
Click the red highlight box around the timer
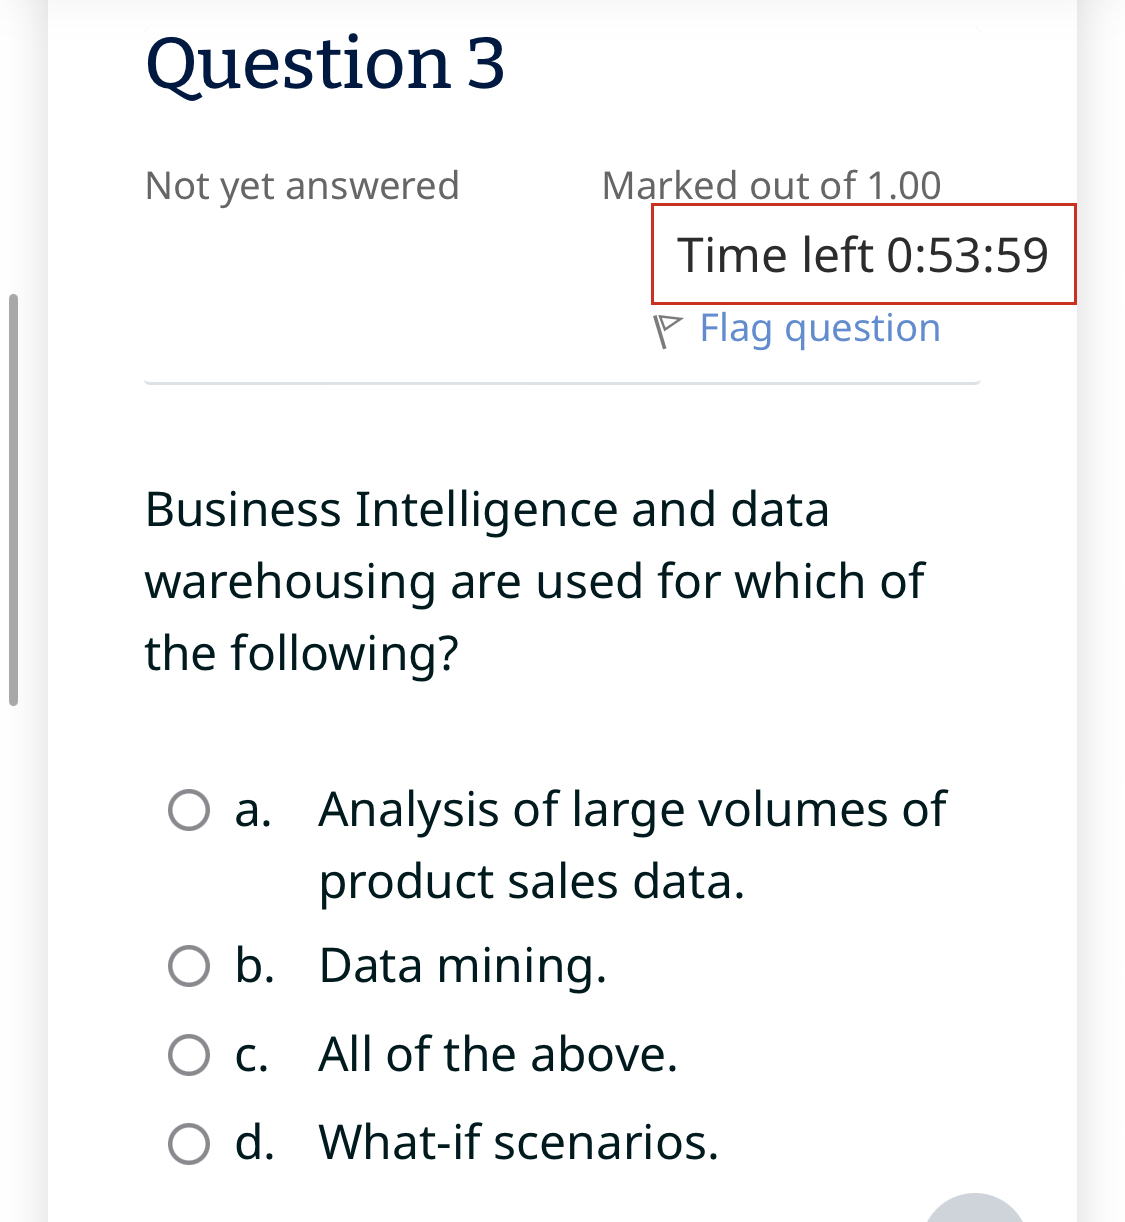pyautogui.click(x=863, y=210)
